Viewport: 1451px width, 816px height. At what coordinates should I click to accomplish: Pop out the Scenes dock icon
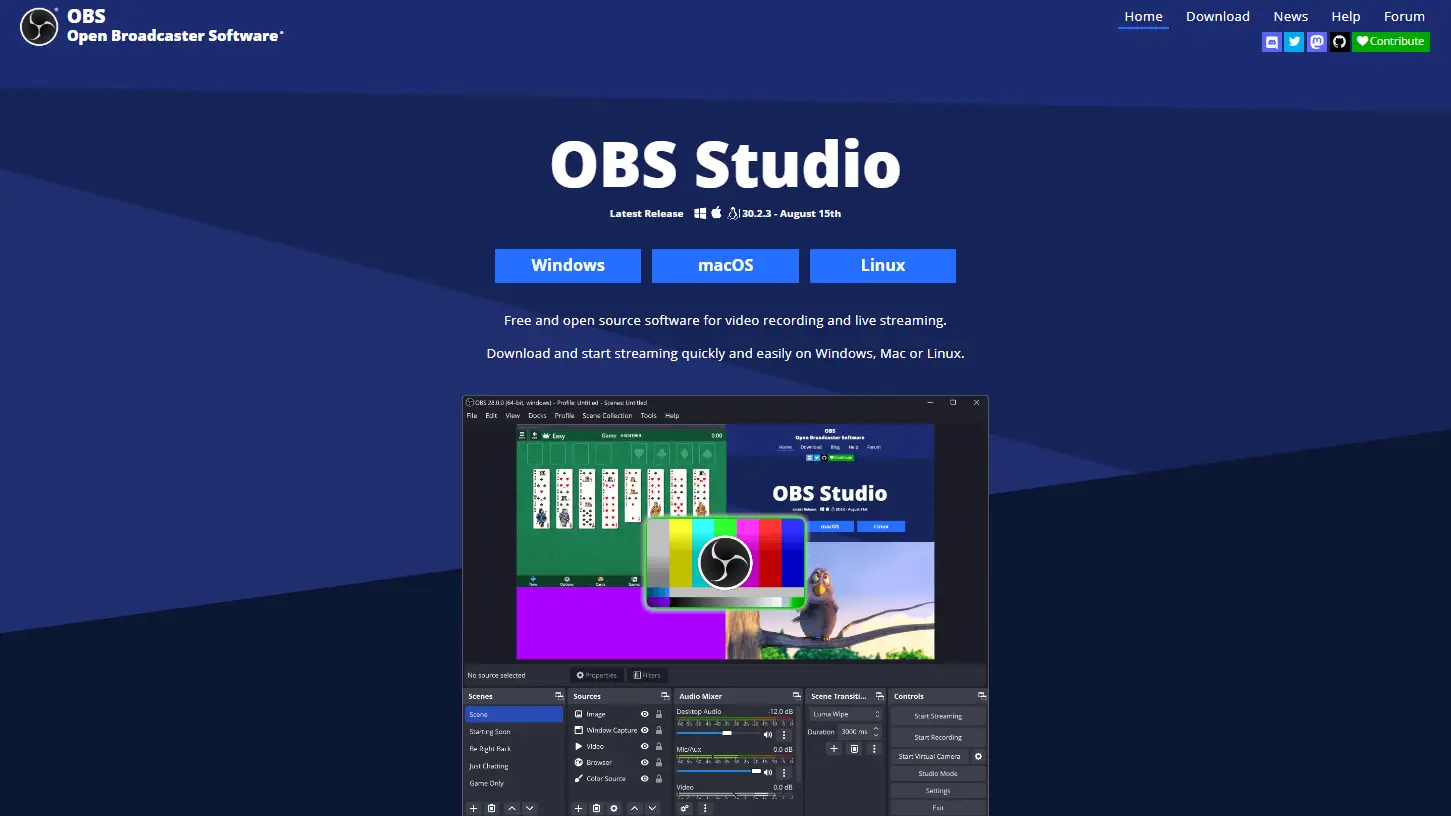[559, 696]
